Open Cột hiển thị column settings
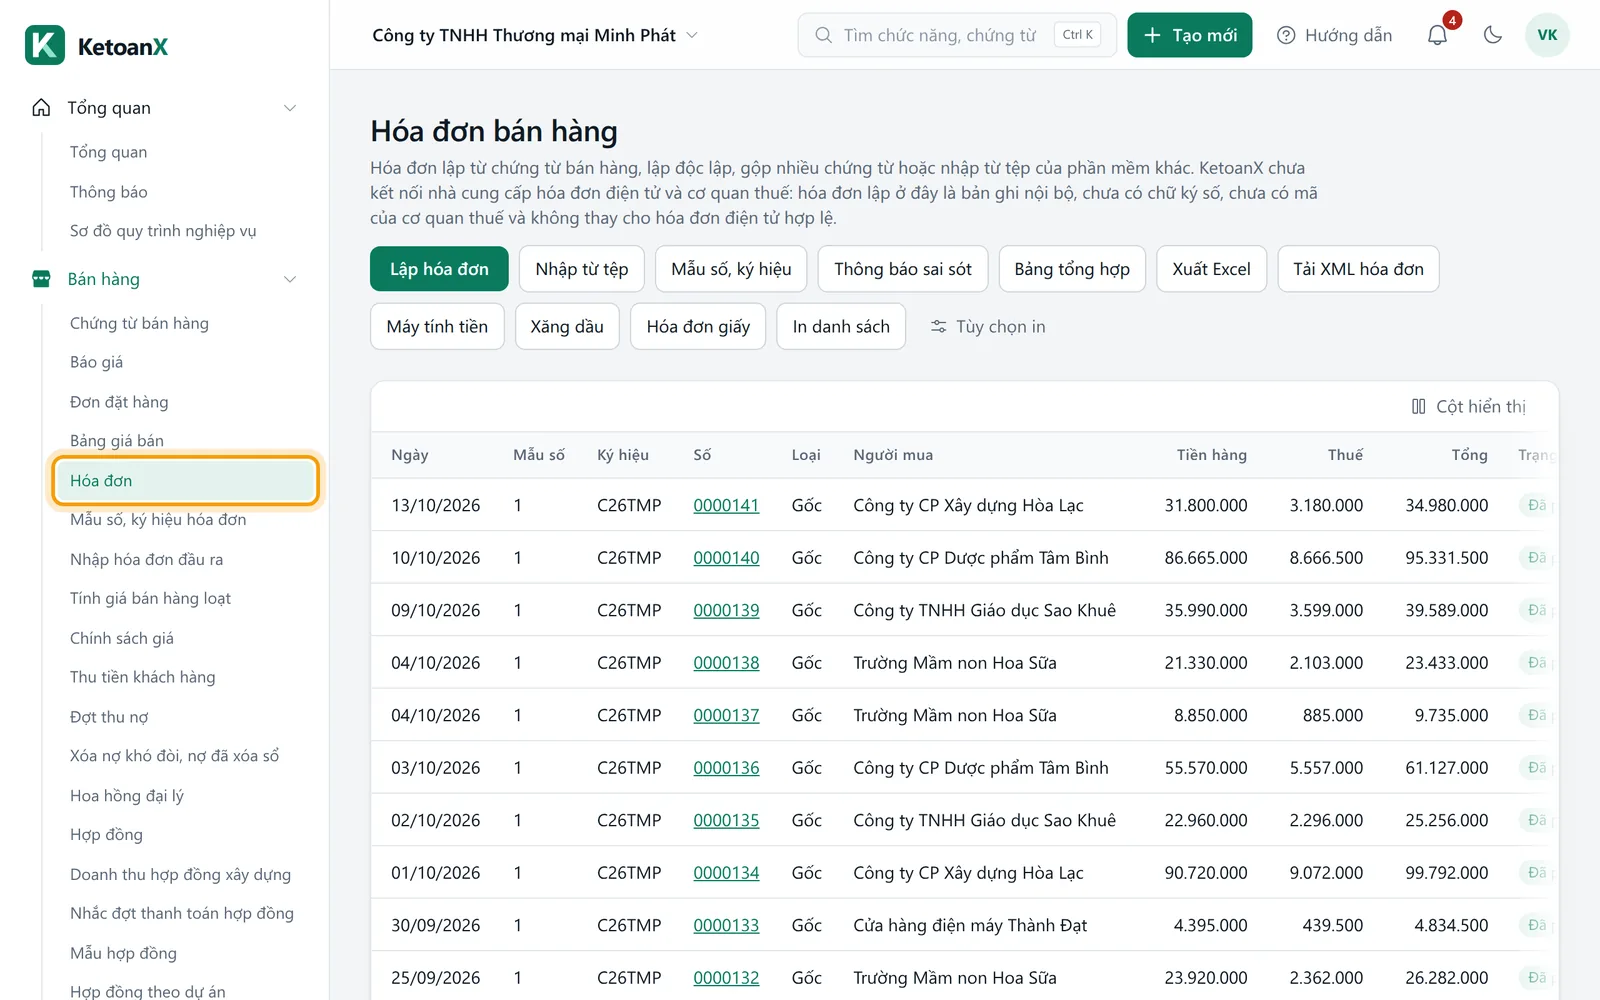The width and height of the screenshot is (1600, 1000). [x=1468, y=406]
